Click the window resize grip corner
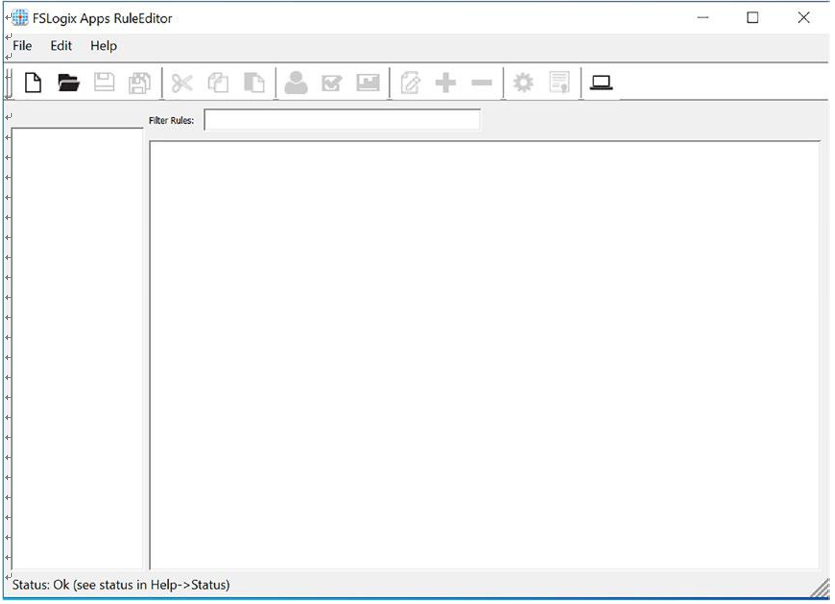This screenshot has height=604, width=835. click(x=820, y=589)
